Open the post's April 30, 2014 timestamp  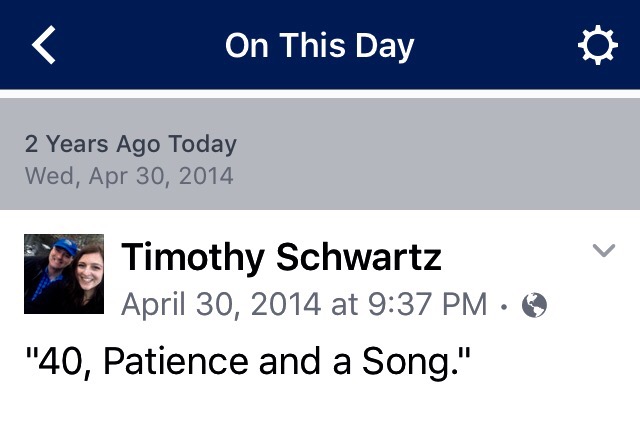coord(304,303)
